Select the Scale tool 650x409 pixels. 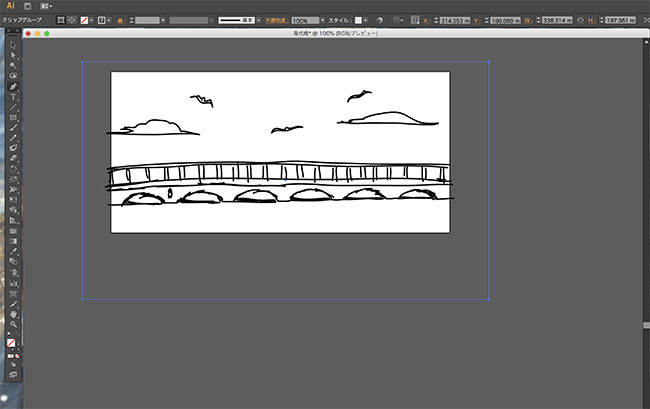point(13,179)
